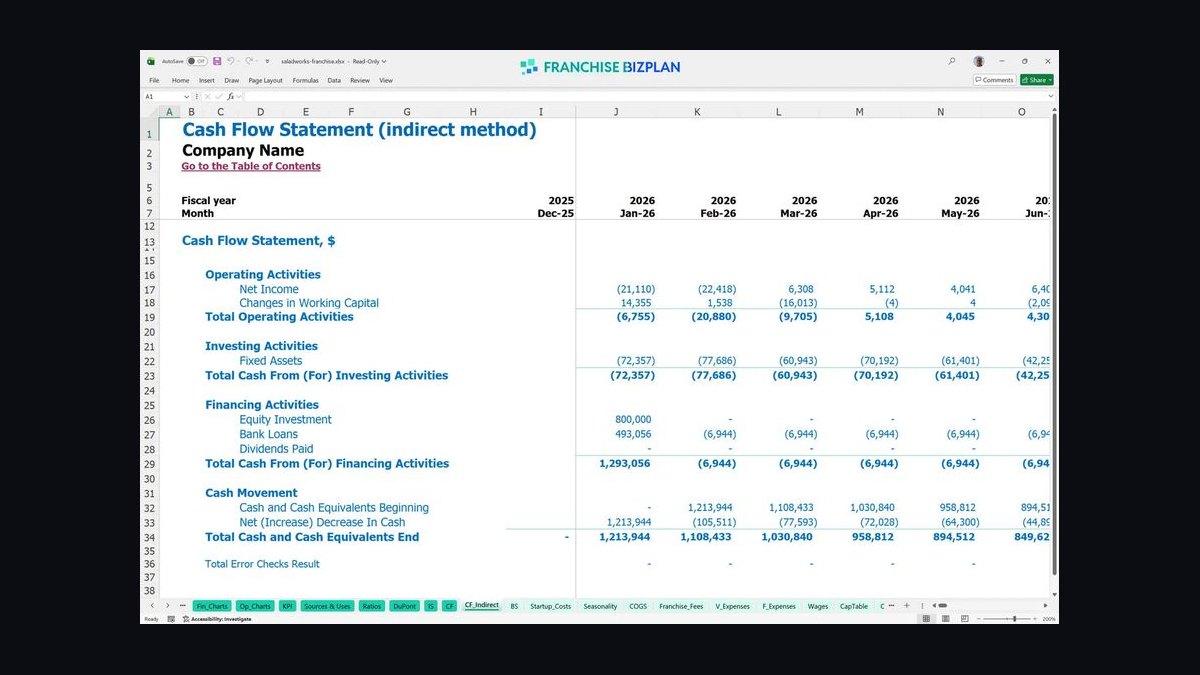
Task: Click the Search magnifier icon
Action: (x=951, y=61)
